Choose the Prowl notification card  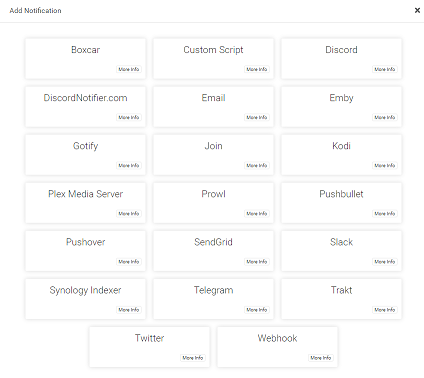(x=213, y=203)
